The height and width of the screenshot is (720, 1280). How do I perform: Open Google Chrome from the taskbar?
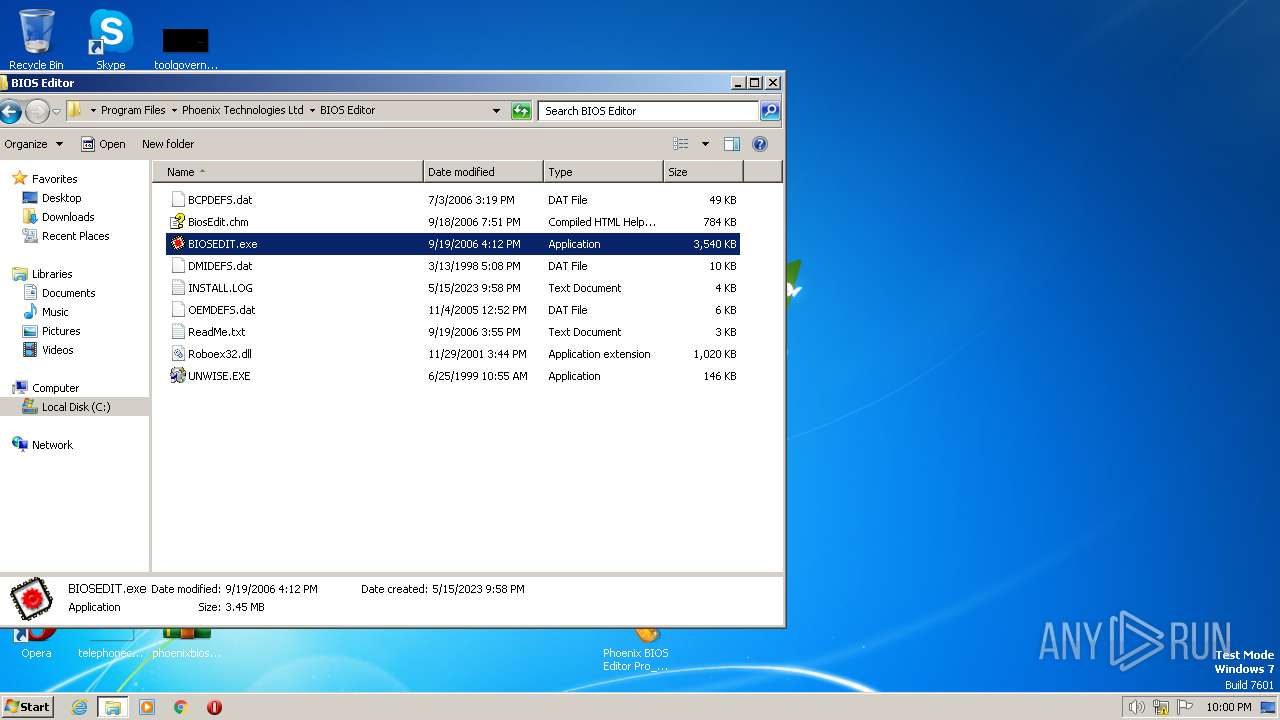coord(181,707)
